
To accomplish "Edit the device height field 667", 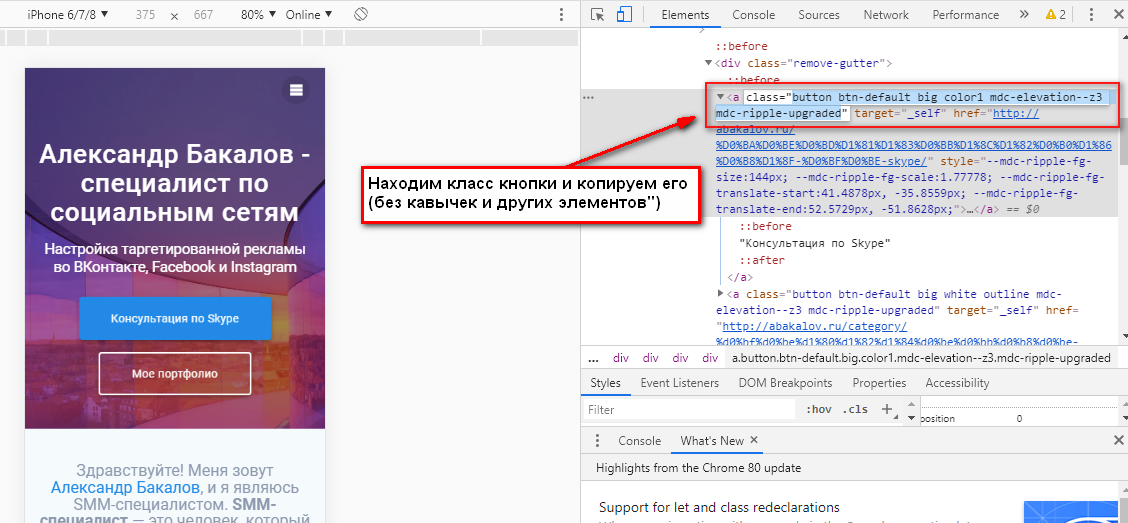I will click(x=203, y=14).
